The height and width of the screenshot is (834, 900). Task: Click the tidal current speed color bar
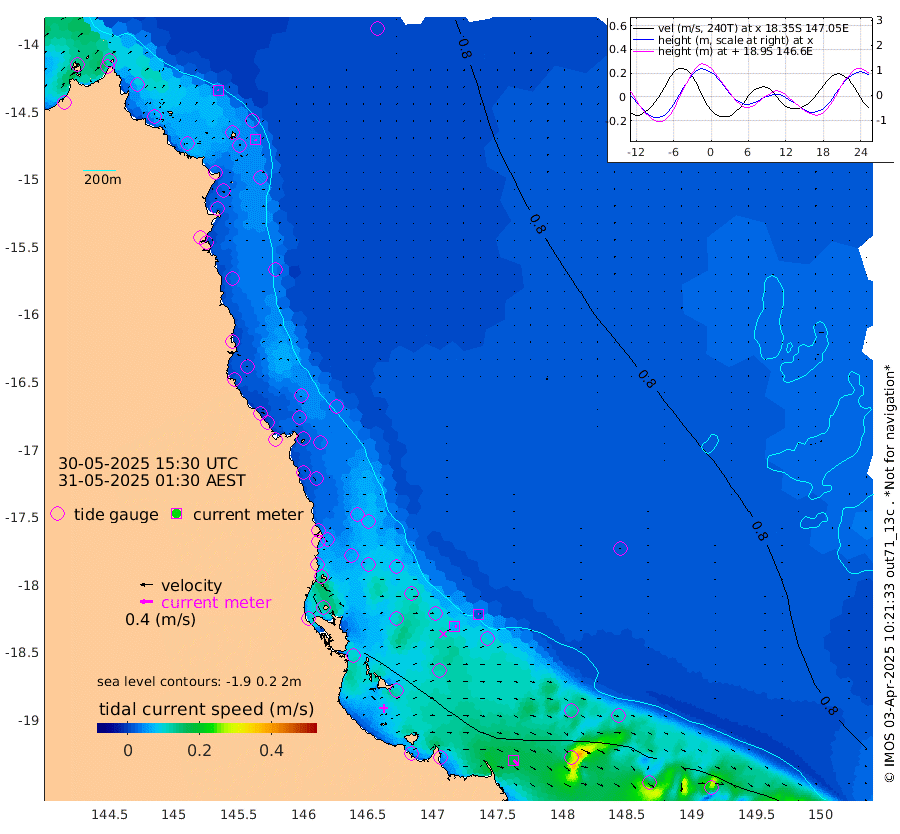(207, 728)
